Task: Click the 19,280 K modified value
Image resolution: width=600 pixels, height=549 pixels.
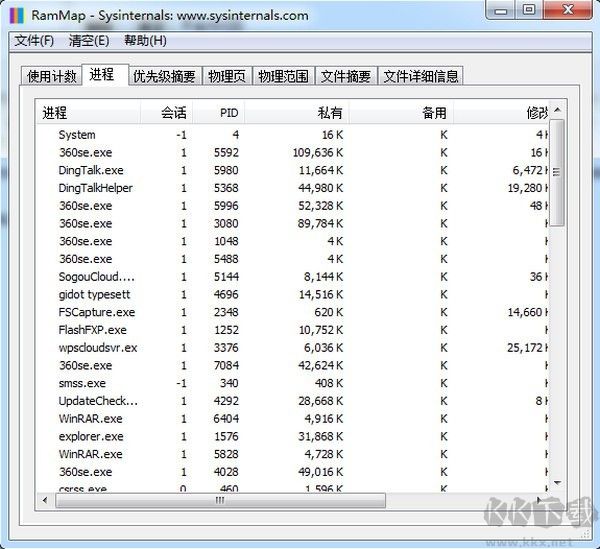Action: [528, 188]
